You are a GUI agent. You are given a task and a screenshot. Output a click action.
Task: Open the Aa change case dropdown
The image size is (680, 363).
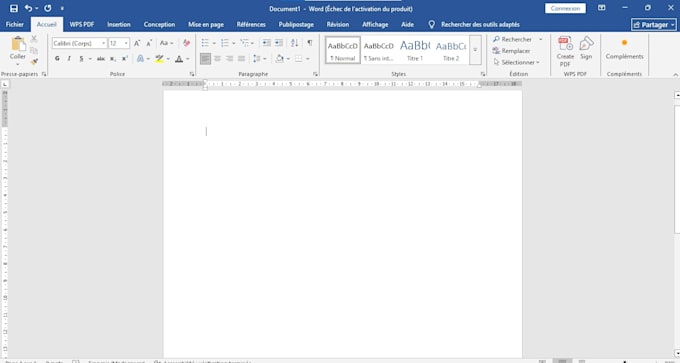coord(166,43)
